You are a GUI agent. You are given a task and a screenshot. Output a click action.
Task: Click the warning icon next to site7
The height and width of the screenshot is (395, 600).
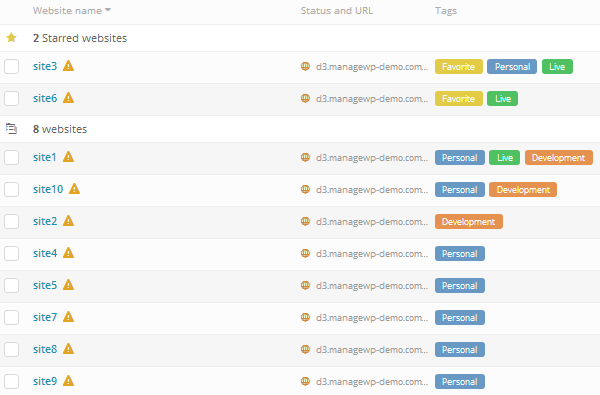68,317
